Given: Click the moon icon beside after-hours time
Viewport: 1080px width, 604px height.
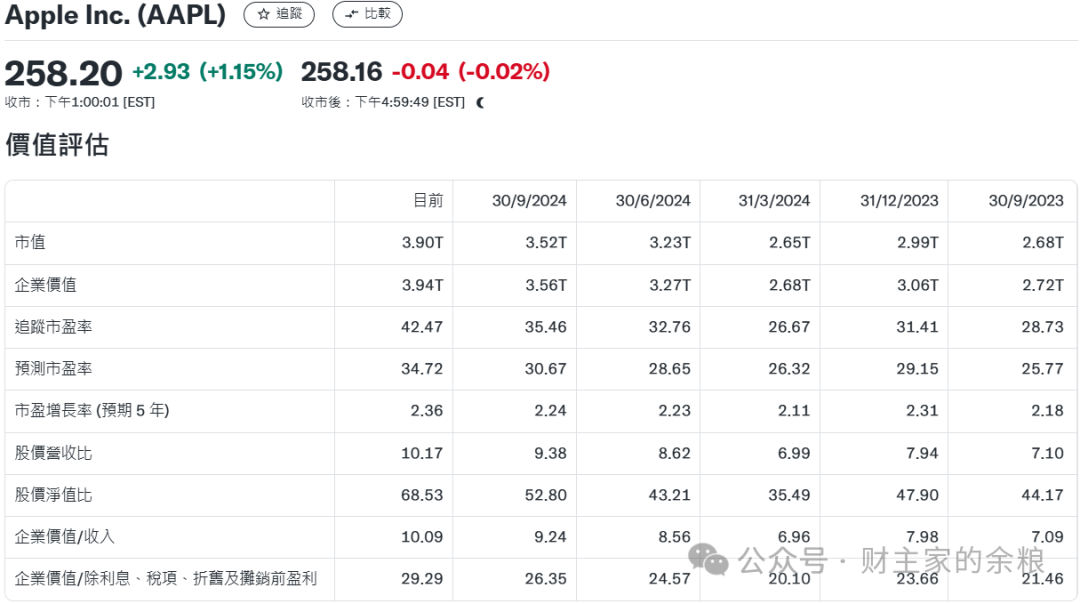Looking at the screenshot, I should pyautogui.click(x=480, y=103).
